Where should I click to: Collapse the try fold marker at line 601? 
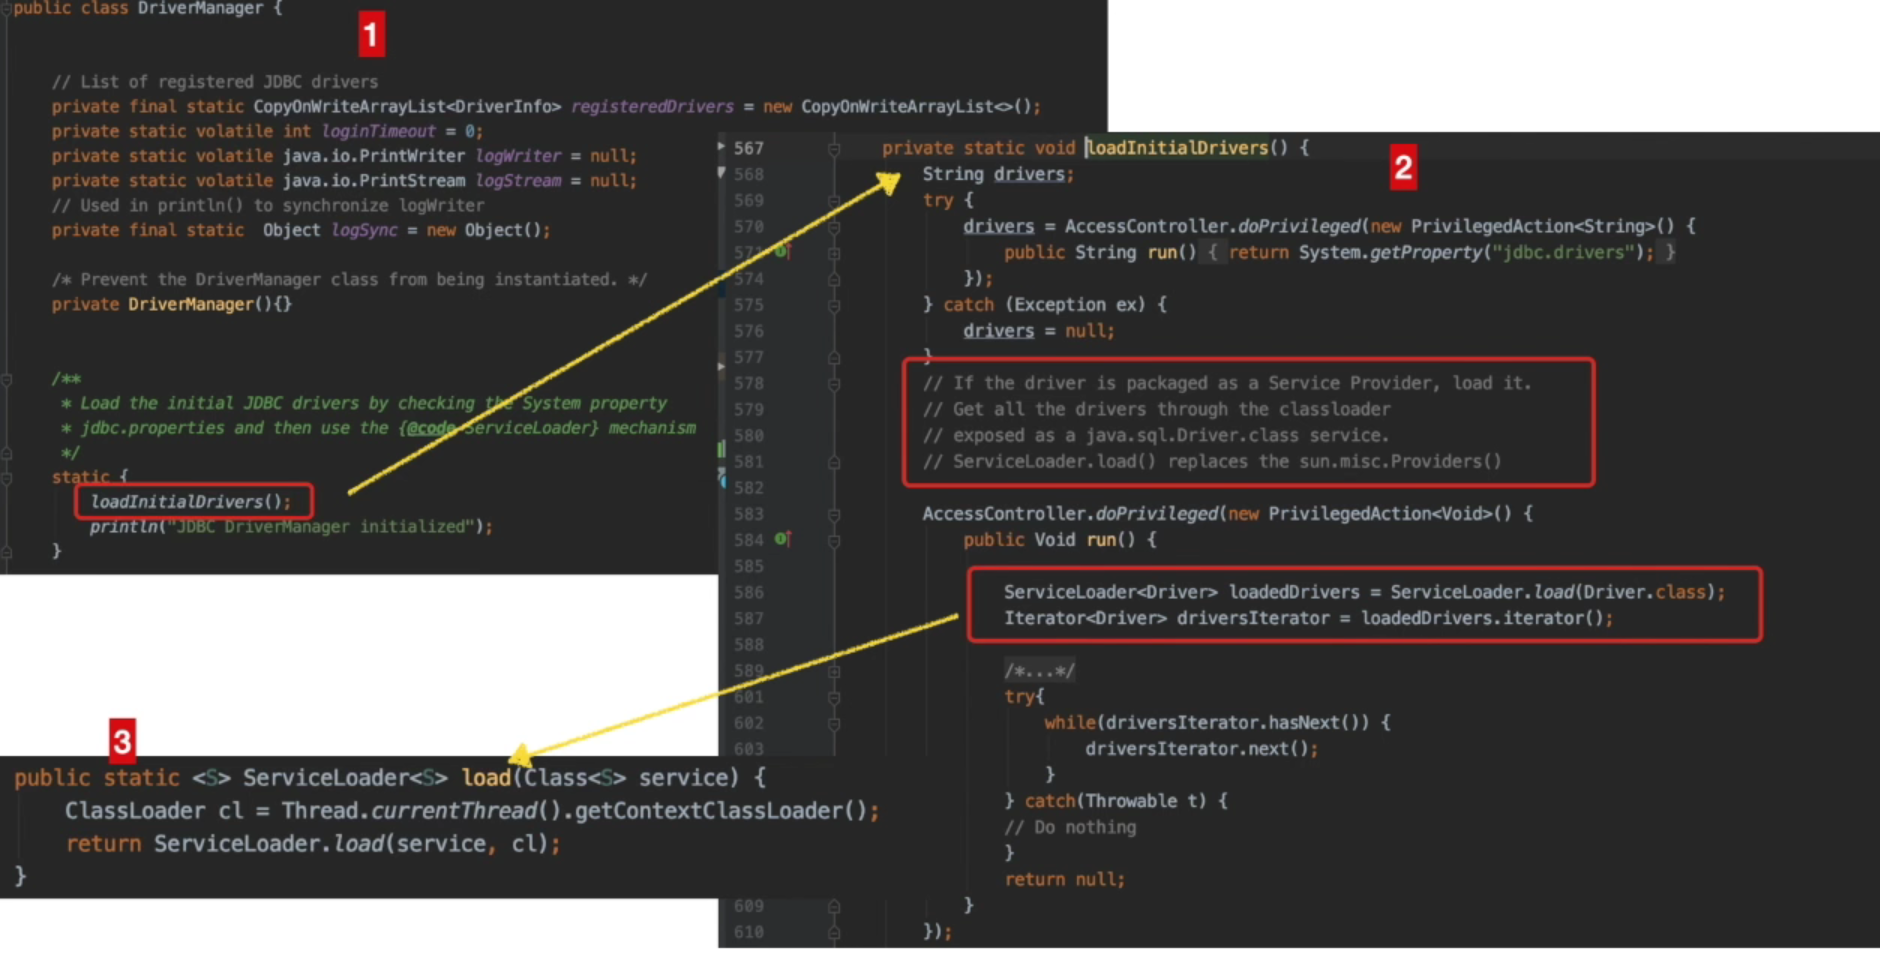tap(833, 697)
